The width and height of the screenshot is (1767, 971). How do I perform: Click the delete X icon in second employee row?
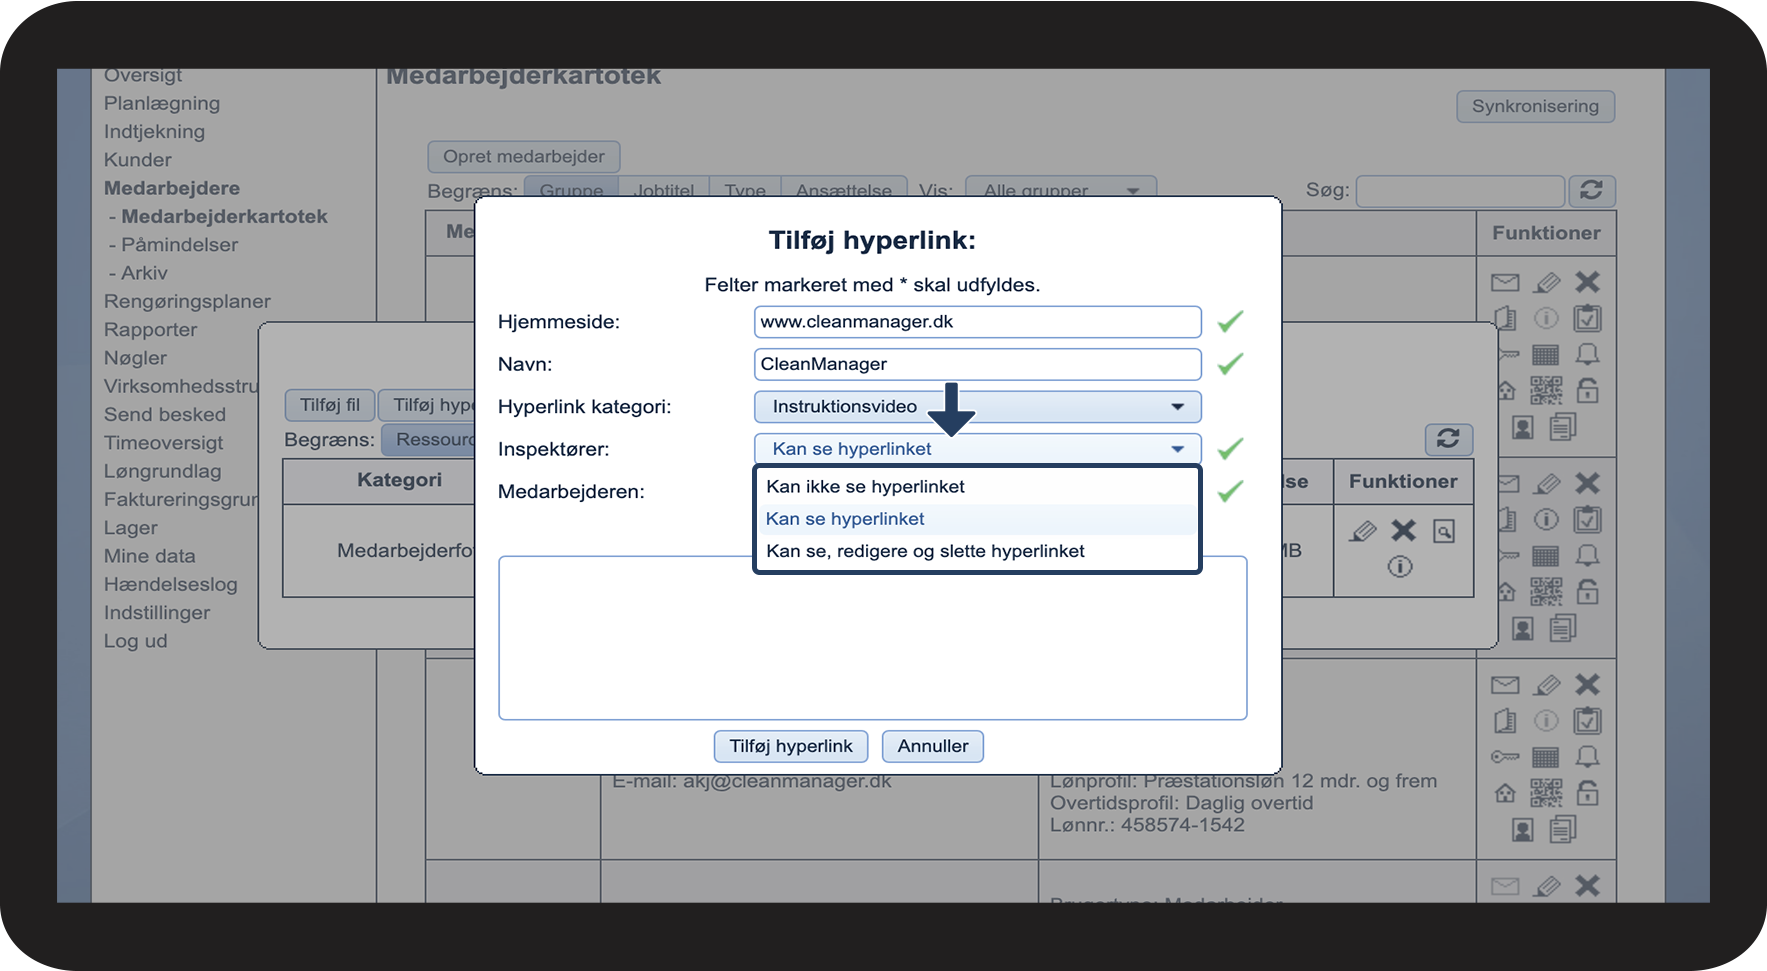coord(1588,484)
